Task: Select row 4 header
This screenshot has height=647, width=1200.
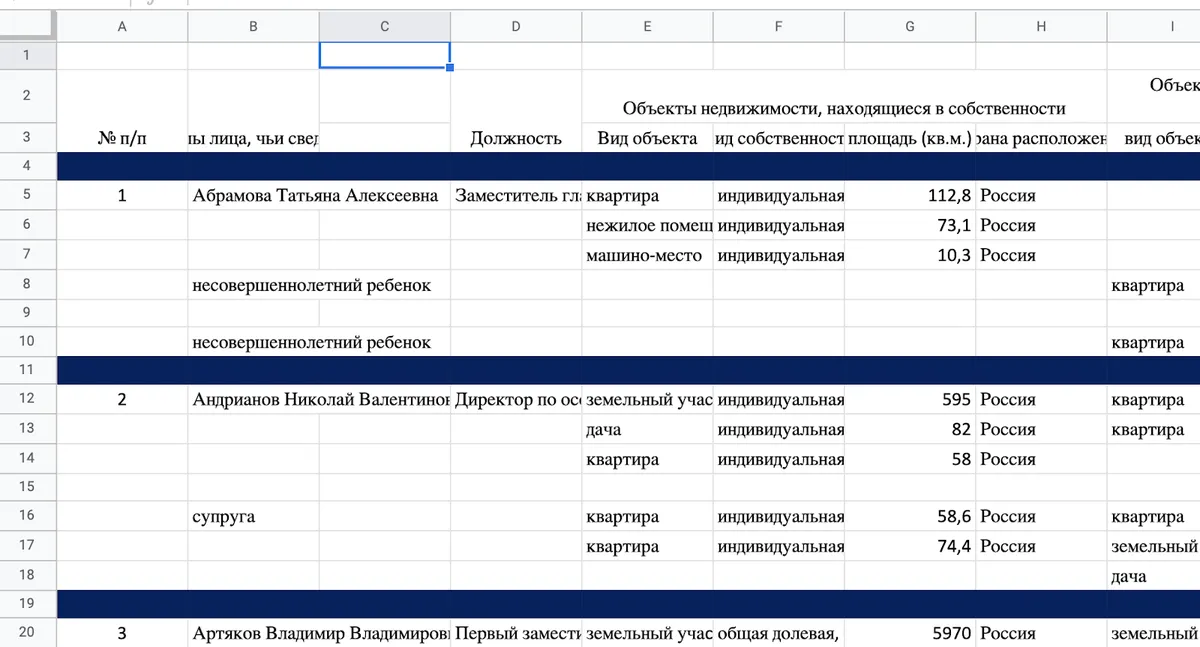Action: pyautogui.click(x=28, y=166)
